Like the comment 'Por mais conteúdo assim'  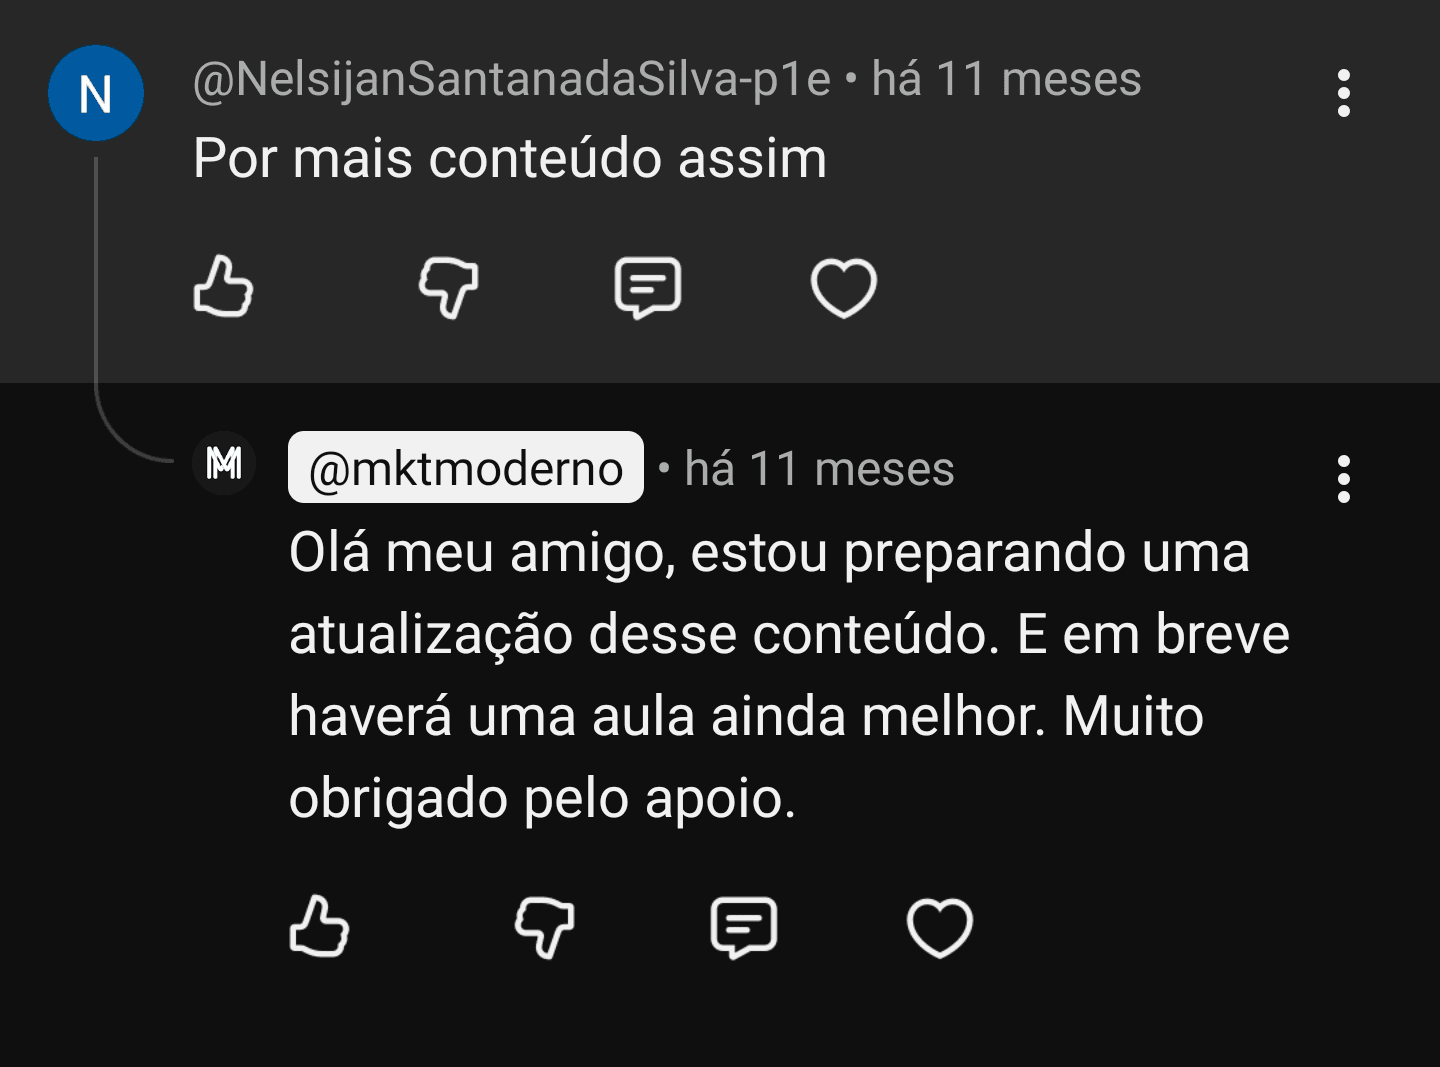pyautogui.click(x=223, y=287)
